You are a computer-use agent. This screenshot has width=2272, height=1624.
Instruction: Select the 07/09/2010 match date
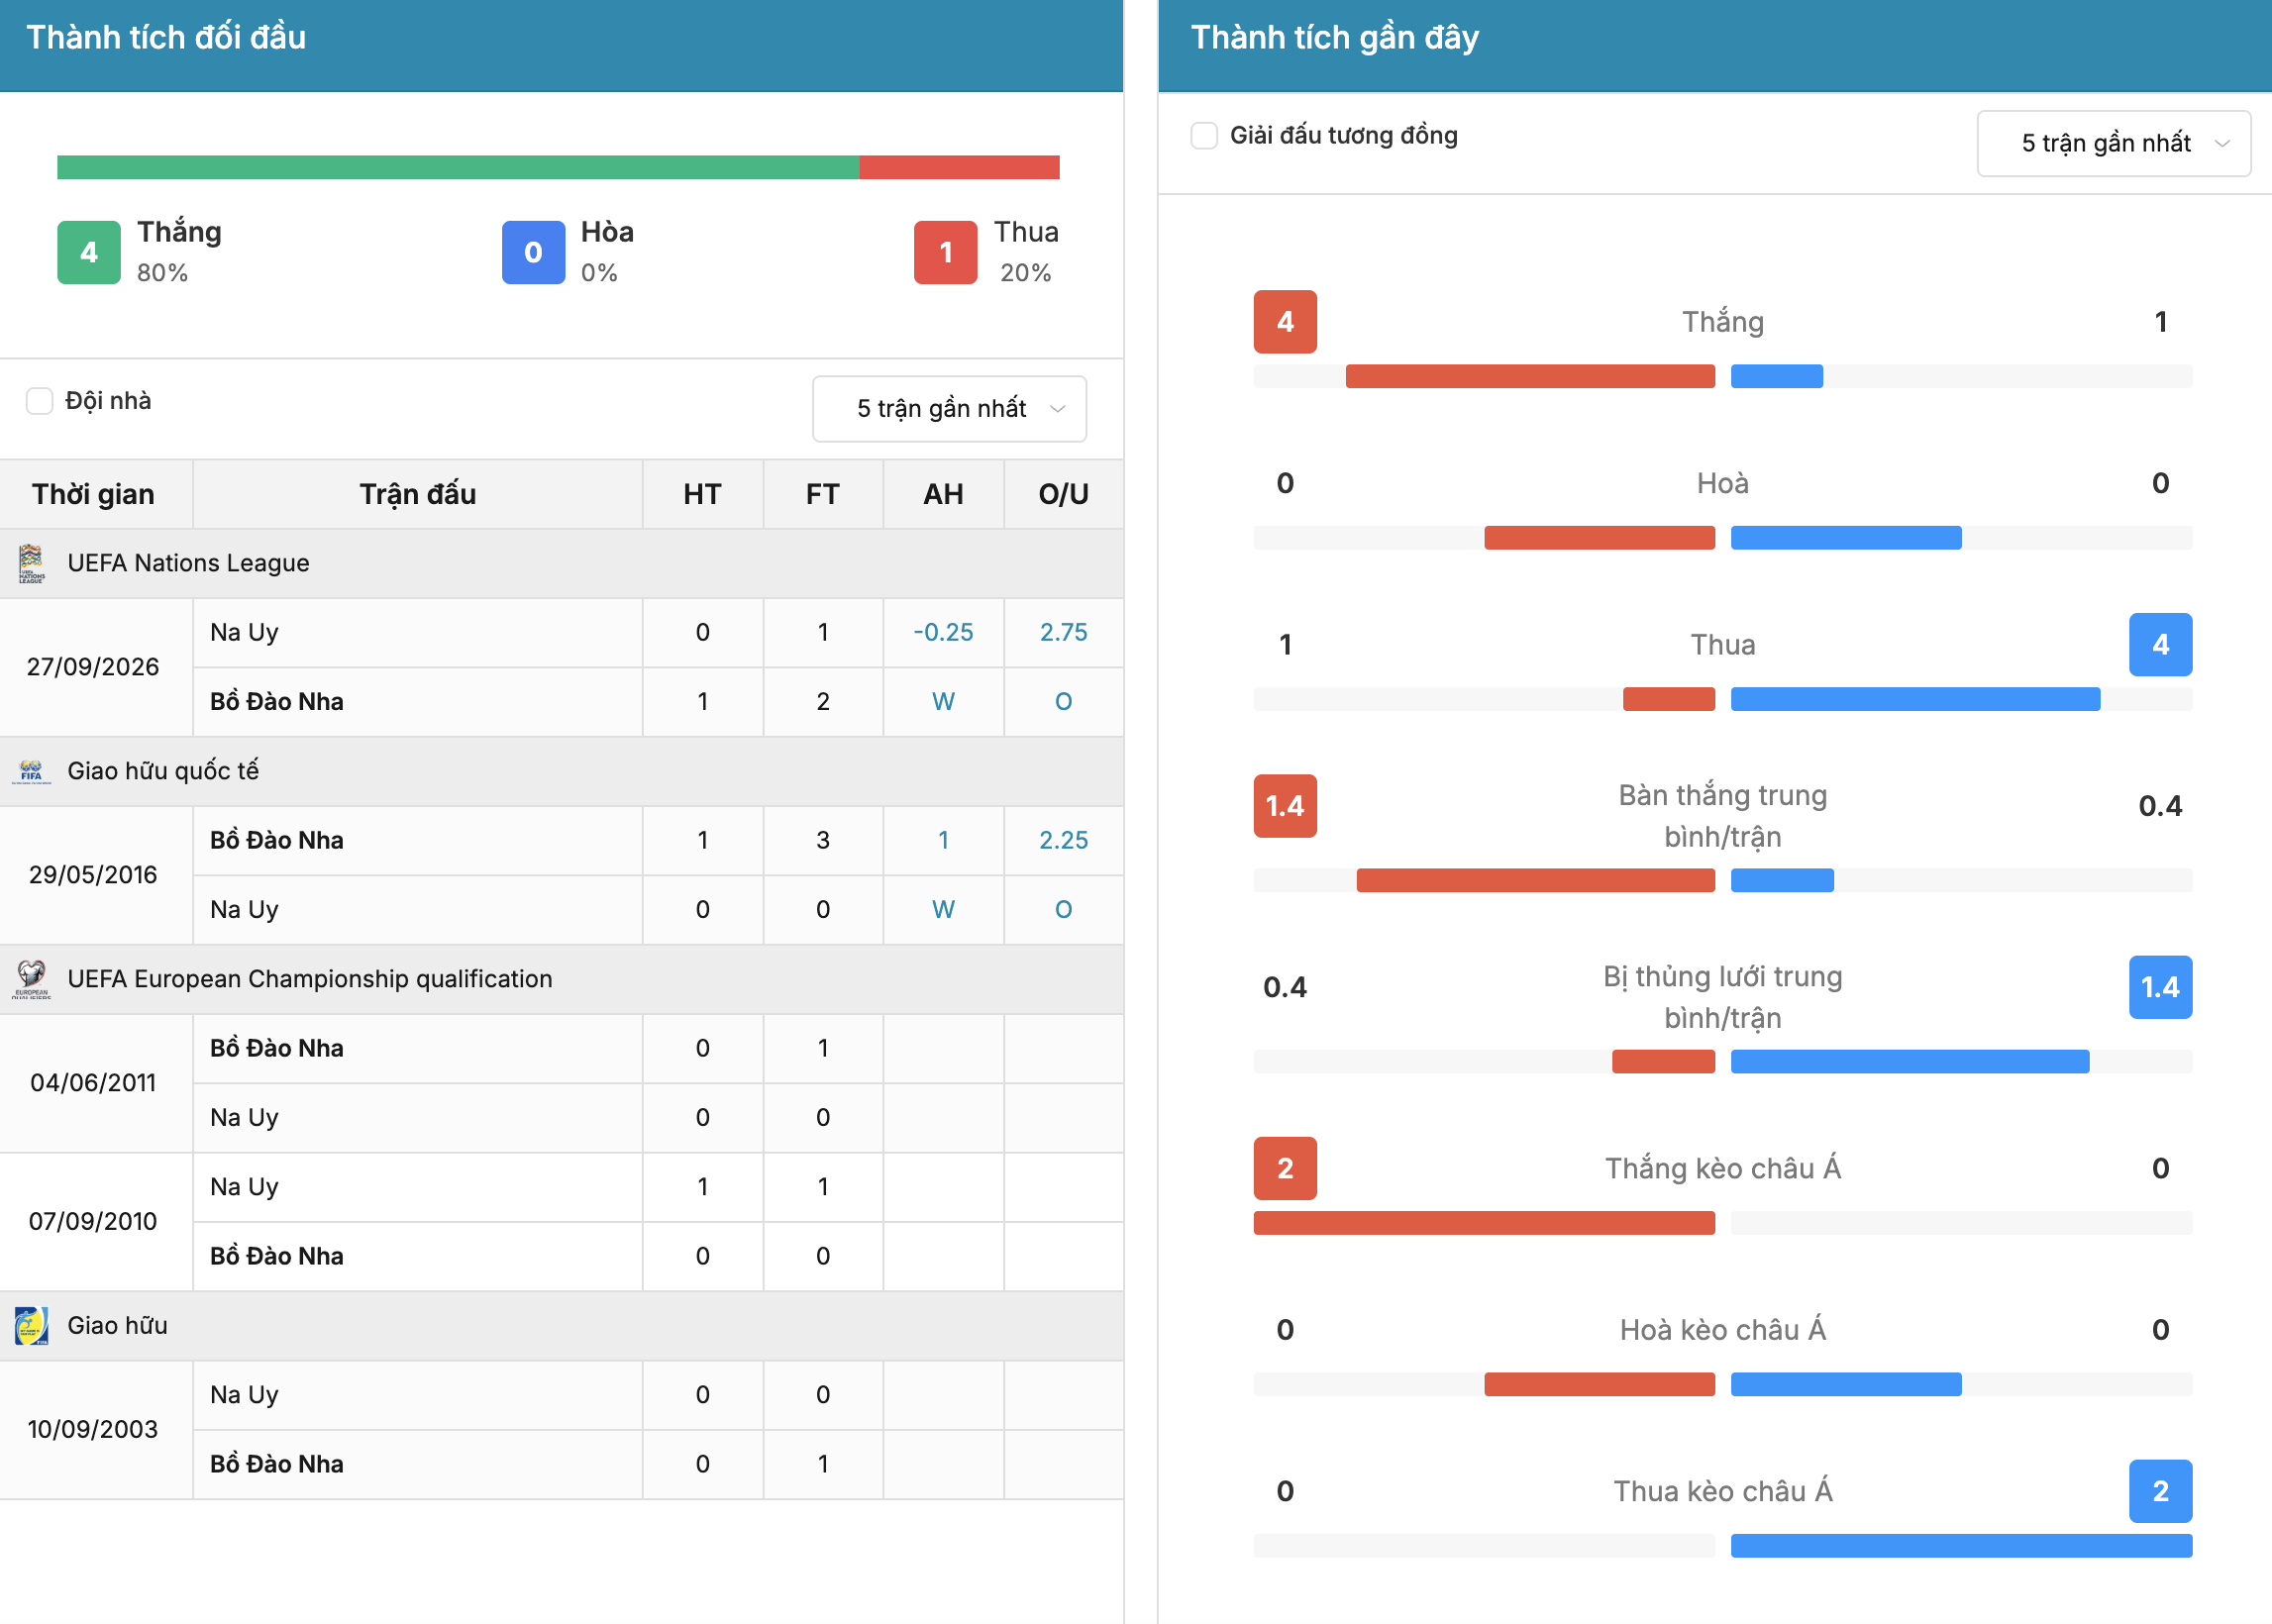[x=93, y=1221]
